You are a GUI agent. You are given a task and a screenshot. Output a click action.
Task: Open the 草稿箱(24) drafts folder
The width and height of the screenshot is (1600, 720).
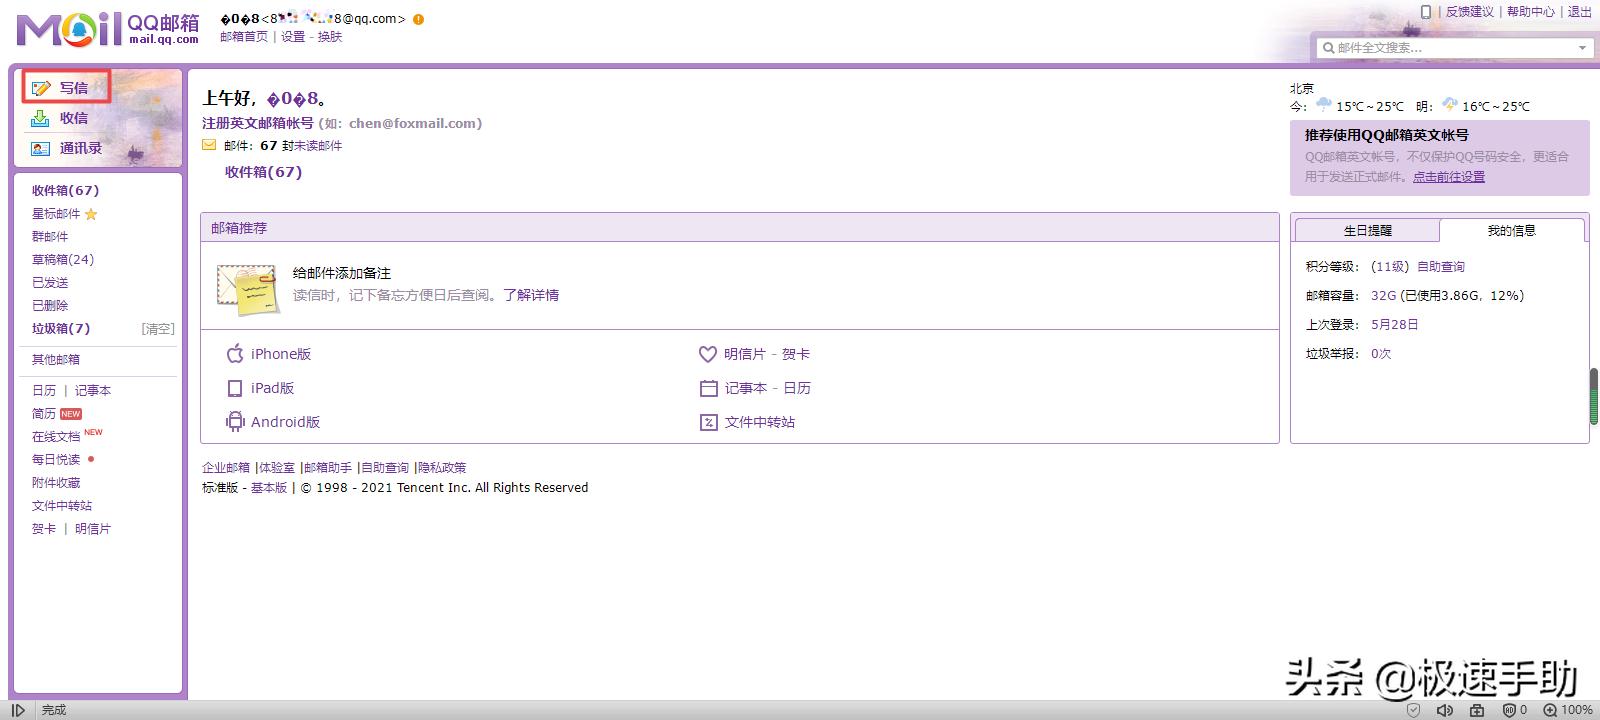pos(63,260)
